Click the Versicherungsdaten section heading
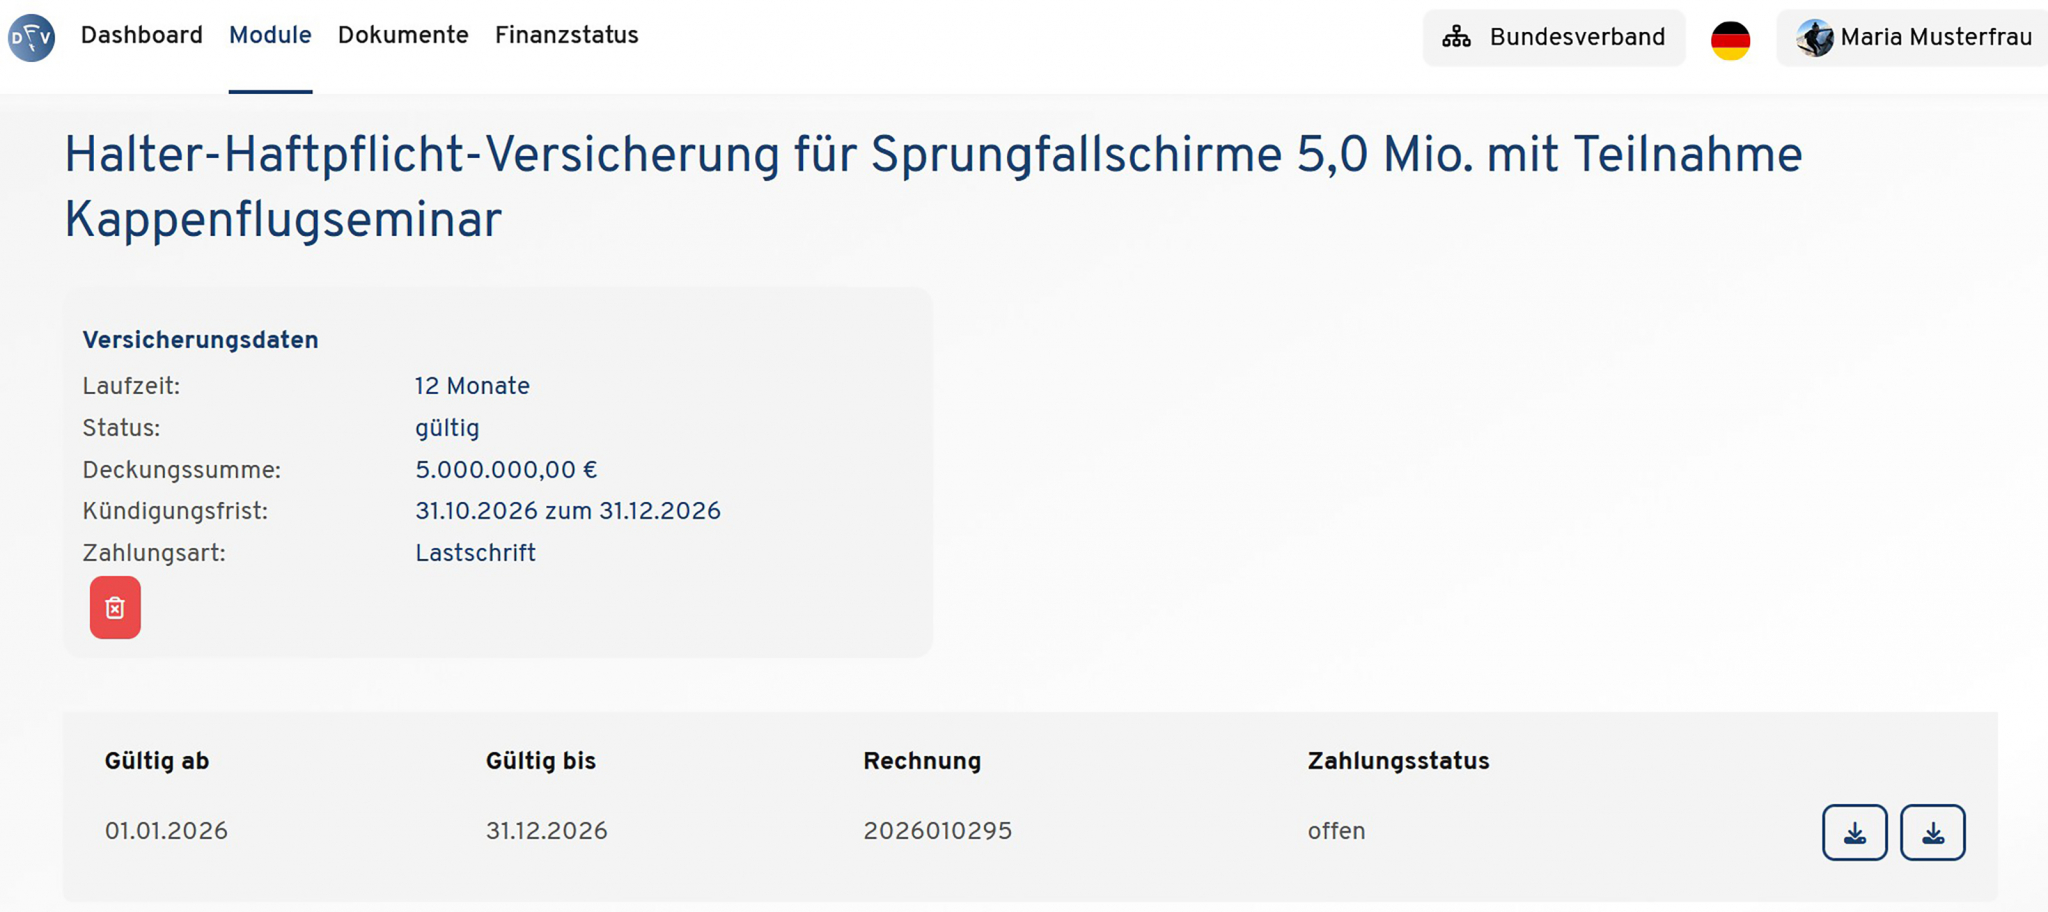The width and height of the screenshot is (2048, 912). pos(200,340)
